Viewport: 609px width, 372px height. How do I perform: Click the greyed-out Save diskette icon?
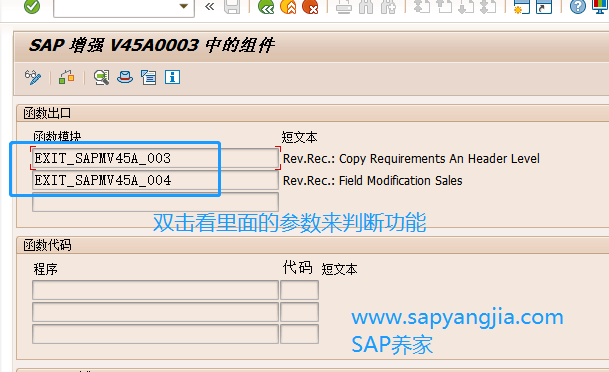coord(232,7)
